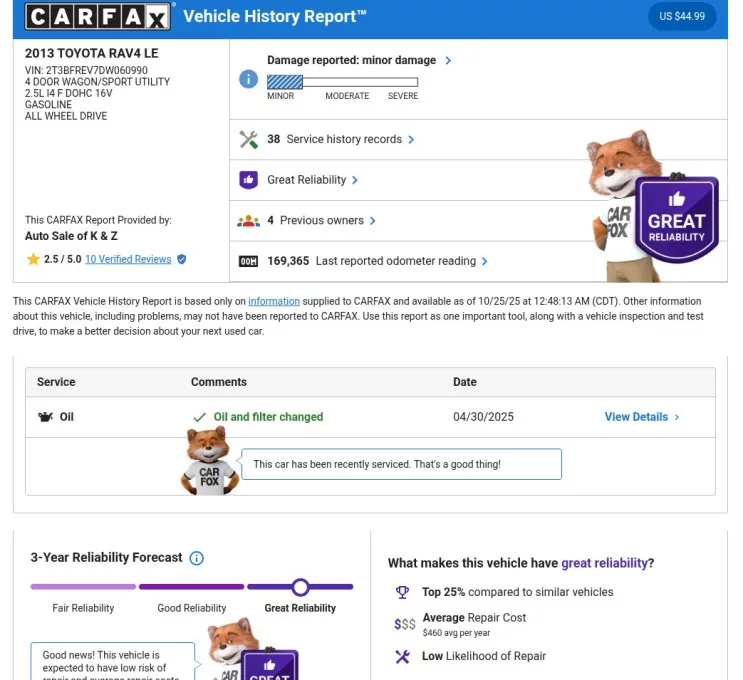743x680 pixels.
Task: Click the odometer reading icon
Action: tap(248, 262)
